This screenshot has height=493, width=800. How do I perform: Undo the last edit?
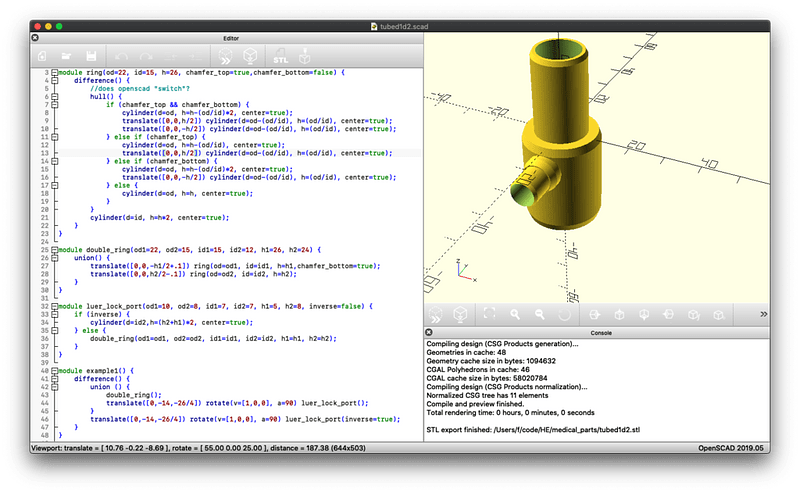(x=121, y=56)
